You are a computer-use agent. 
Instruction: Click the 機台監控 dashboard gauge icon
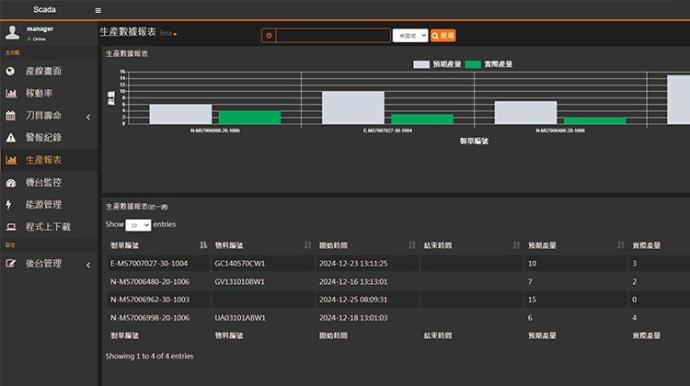[x=11, y=183]
